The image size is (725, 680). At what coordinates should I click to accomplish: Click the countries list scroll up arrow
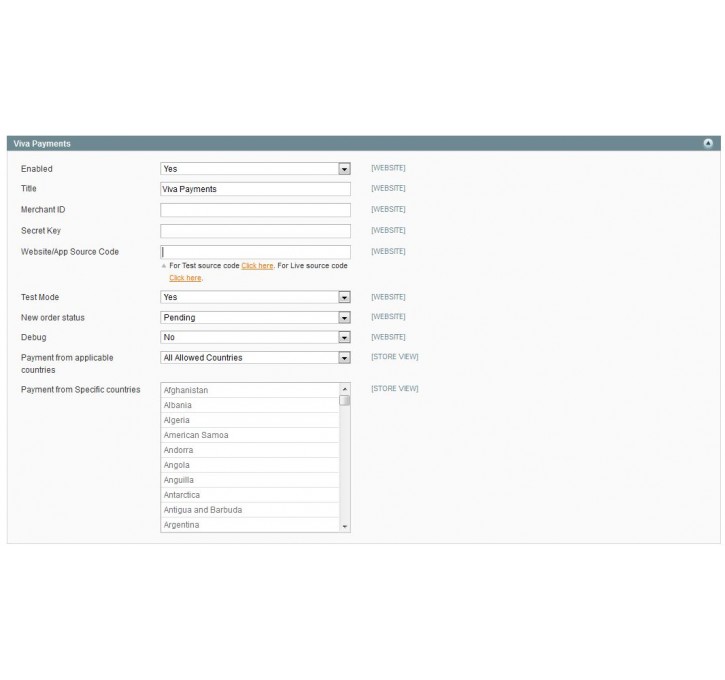pyautogui.click(x=345, y=389)
